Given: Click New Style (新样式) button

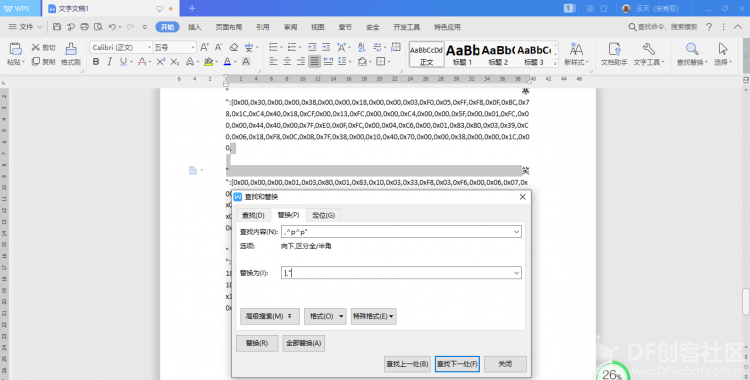Looking at the screenshot, I should (576, 54).
